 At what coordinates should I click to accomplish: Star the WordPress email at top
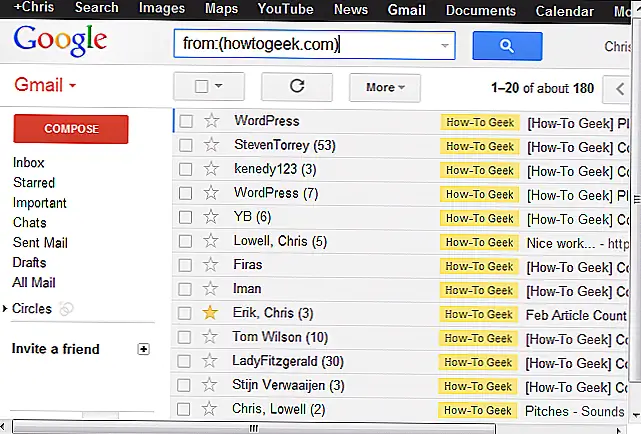211,121
